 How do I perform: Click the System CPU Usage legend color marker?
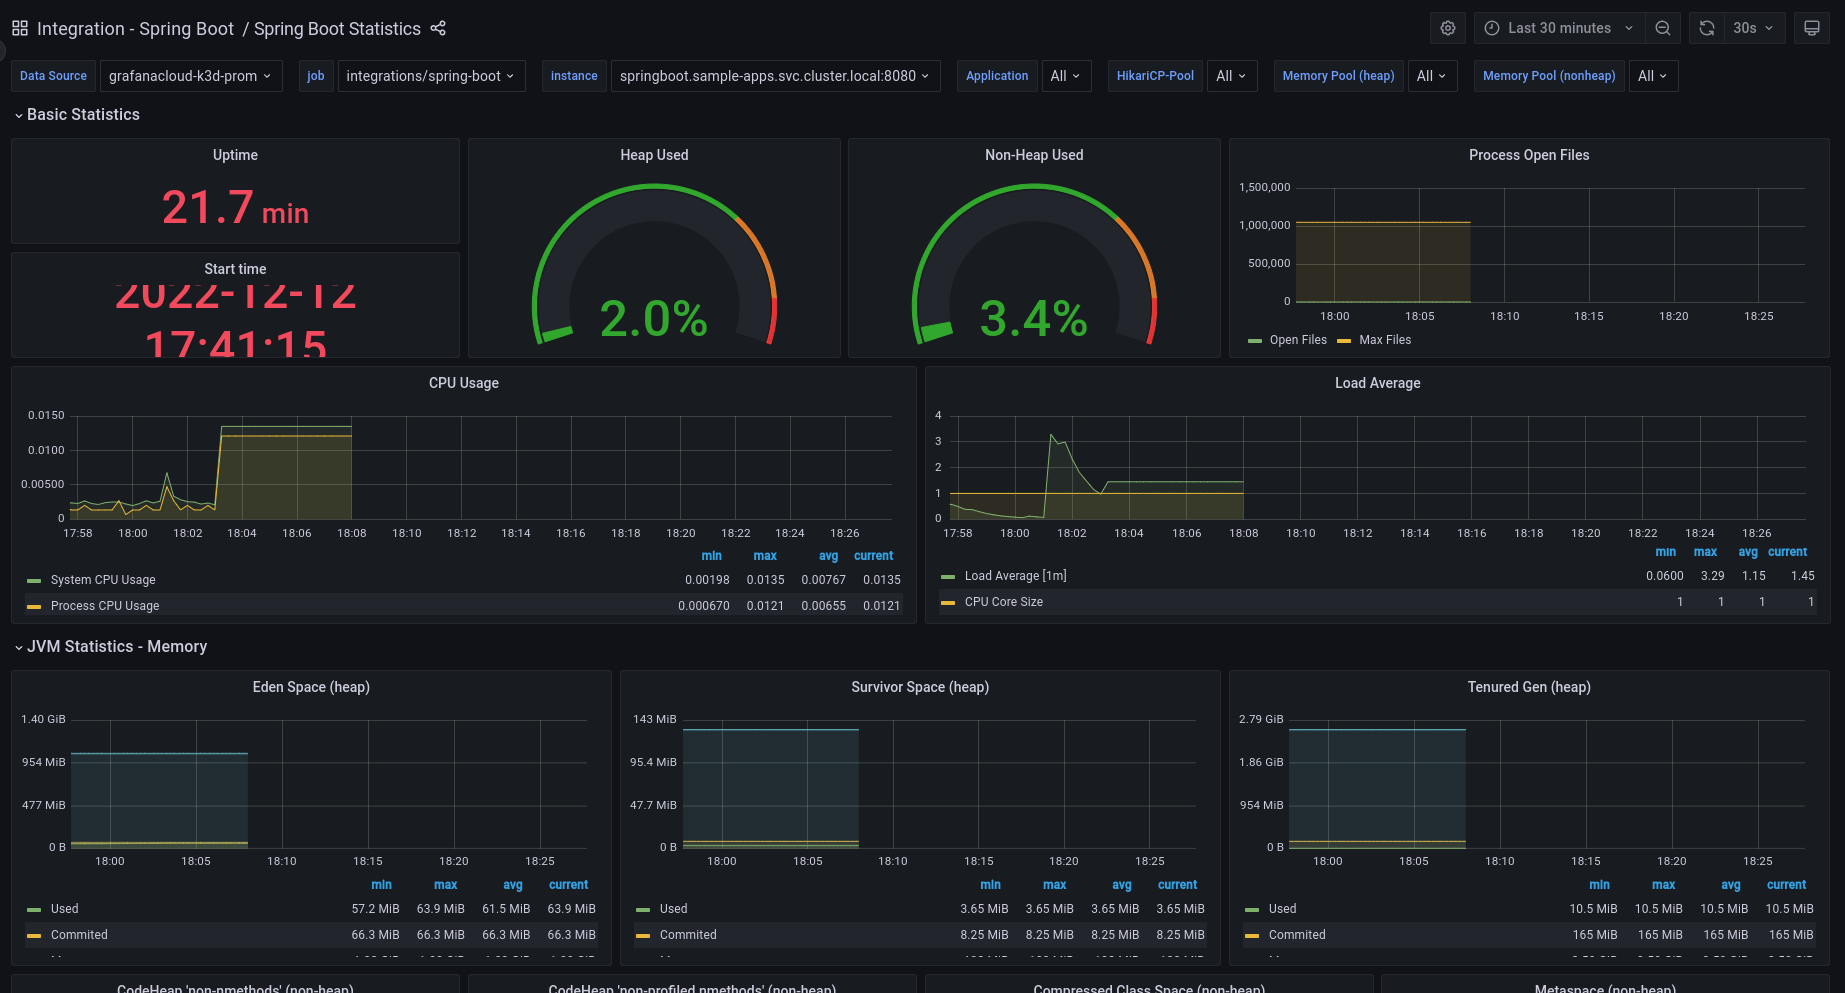34,579
